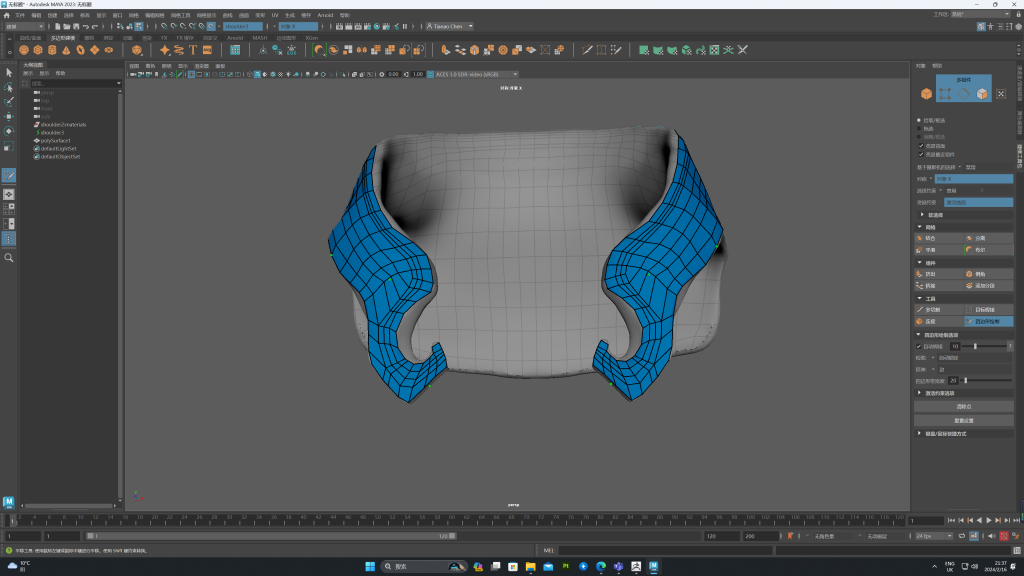This screenshot has width=1024, height=576.
Task: Create a polygon cylinder from the shelf
Action: click(52, 50)
